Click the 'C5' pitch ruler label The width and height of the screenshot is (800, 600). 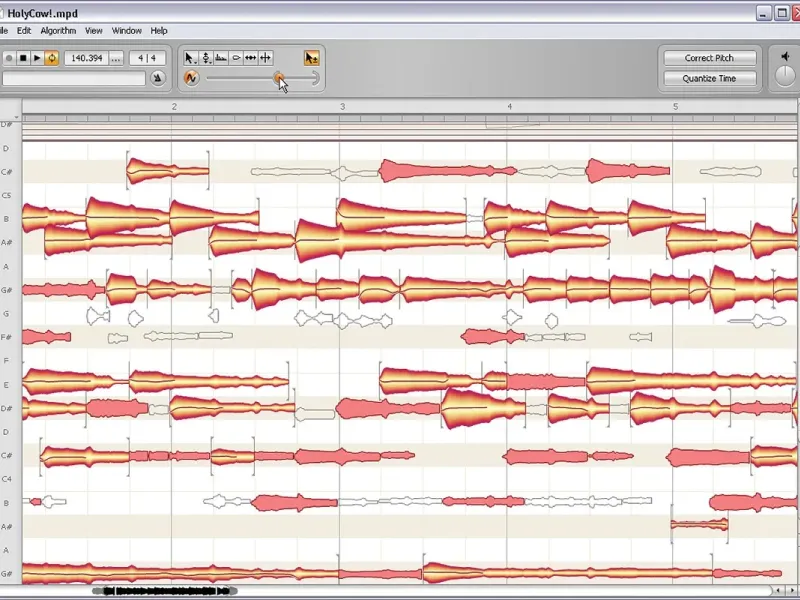click(6, 195)
